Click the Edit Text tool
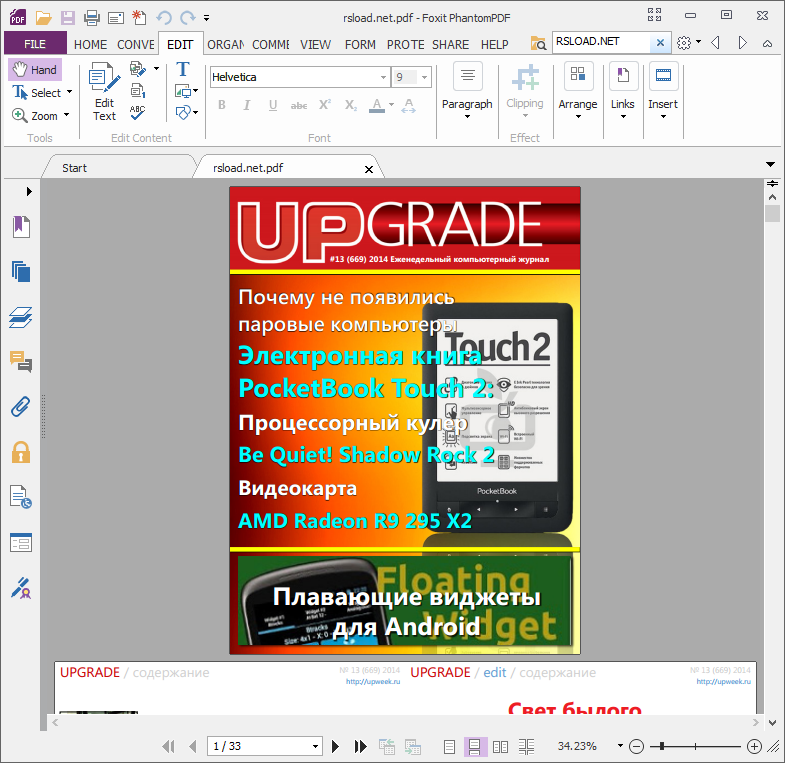 104,91
